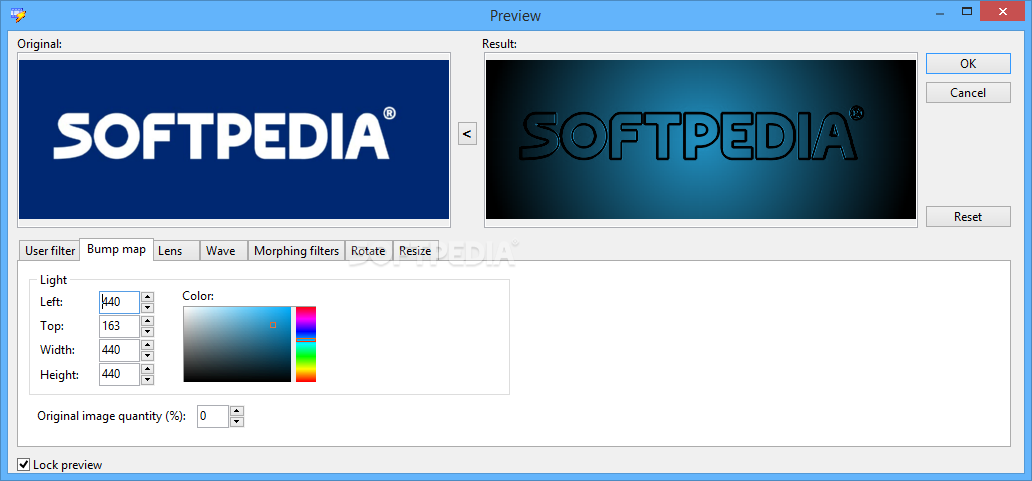Click the Left value input field
The image size is (1032, 481).
click(119, 303)
